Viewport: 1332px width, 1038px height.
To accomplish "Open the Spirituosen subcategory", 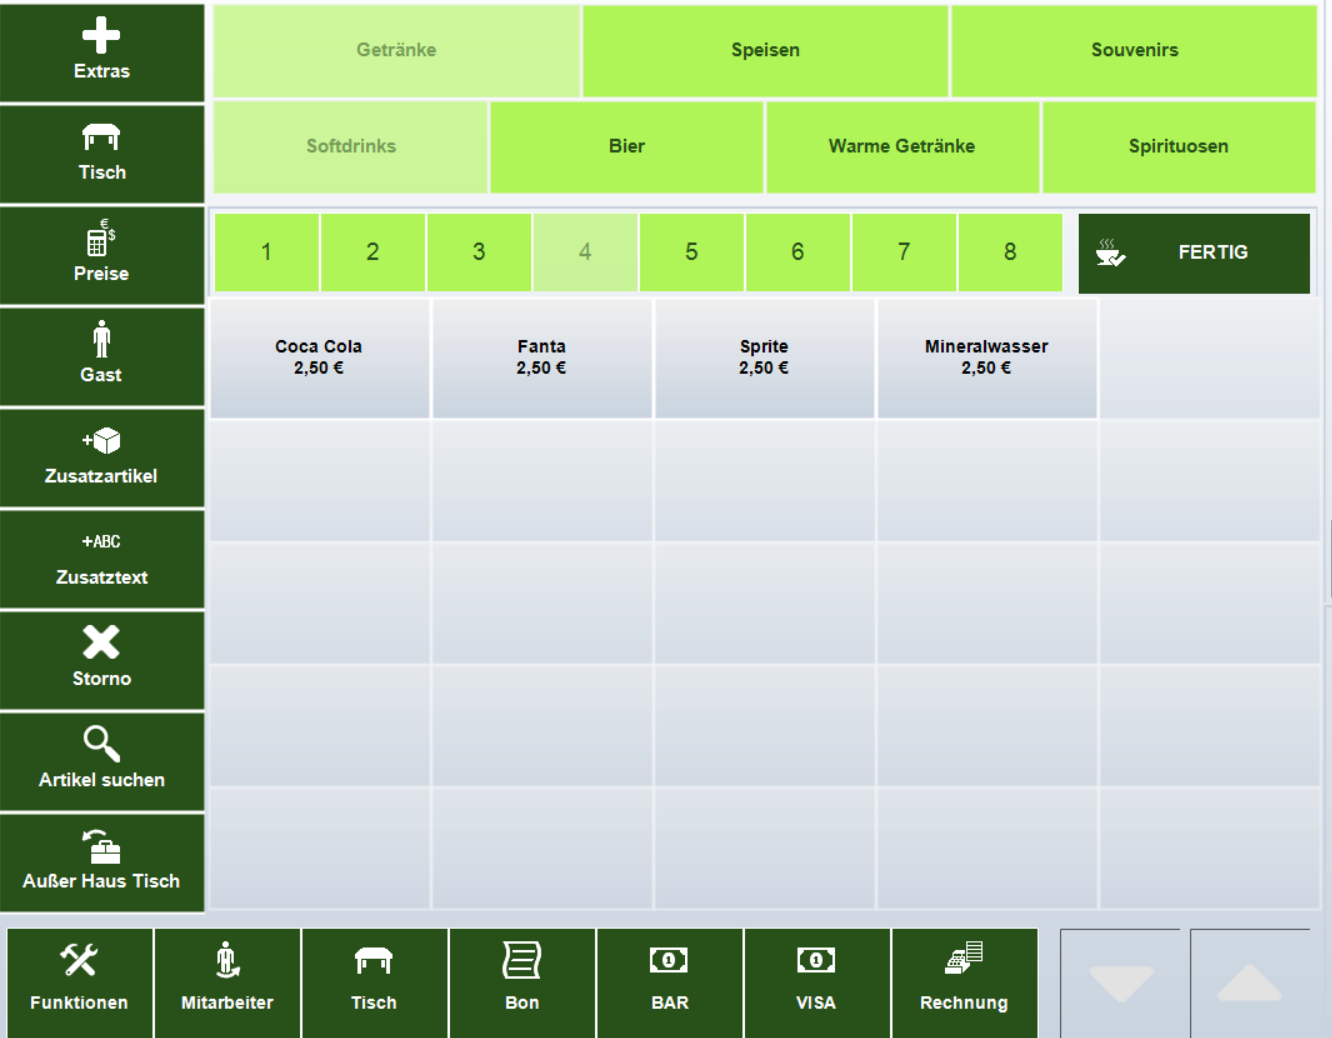I will click(1179, 146).
